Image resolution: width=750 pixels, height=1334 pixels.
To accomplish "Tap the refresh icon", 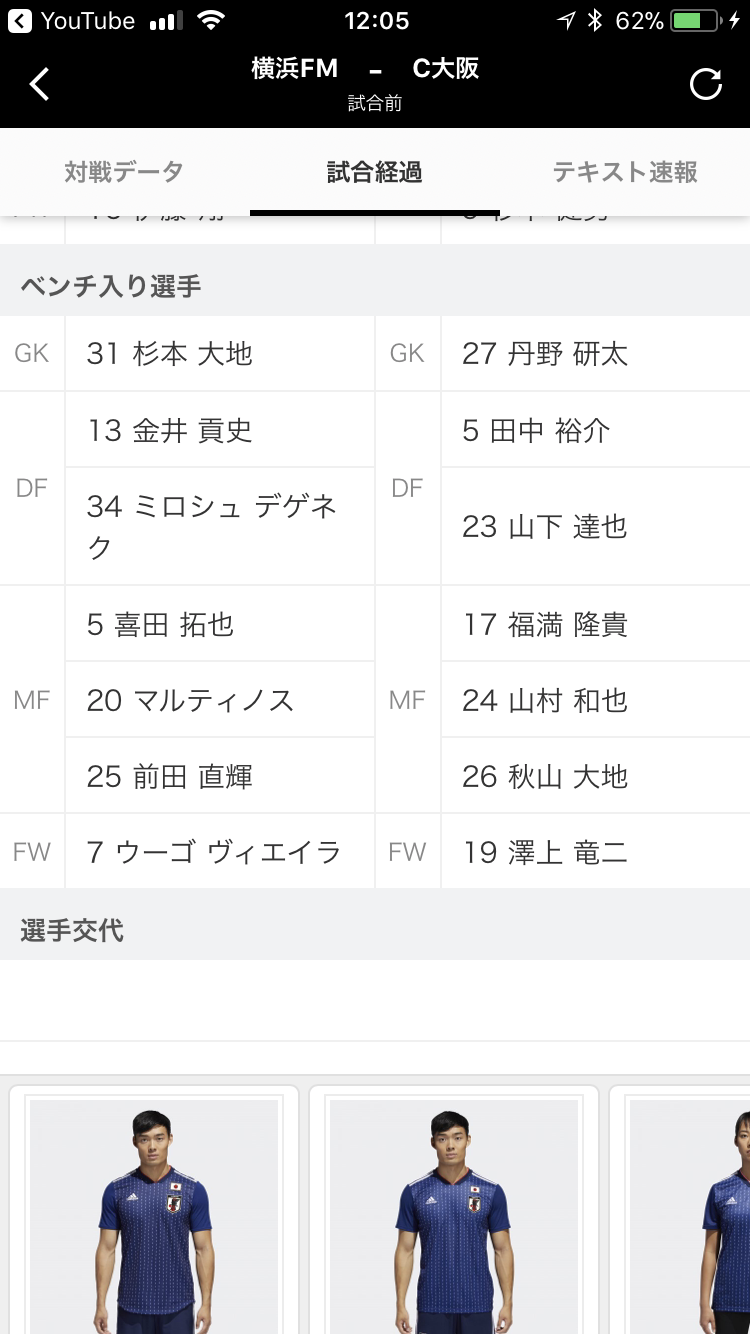I will tap(705, 84).
